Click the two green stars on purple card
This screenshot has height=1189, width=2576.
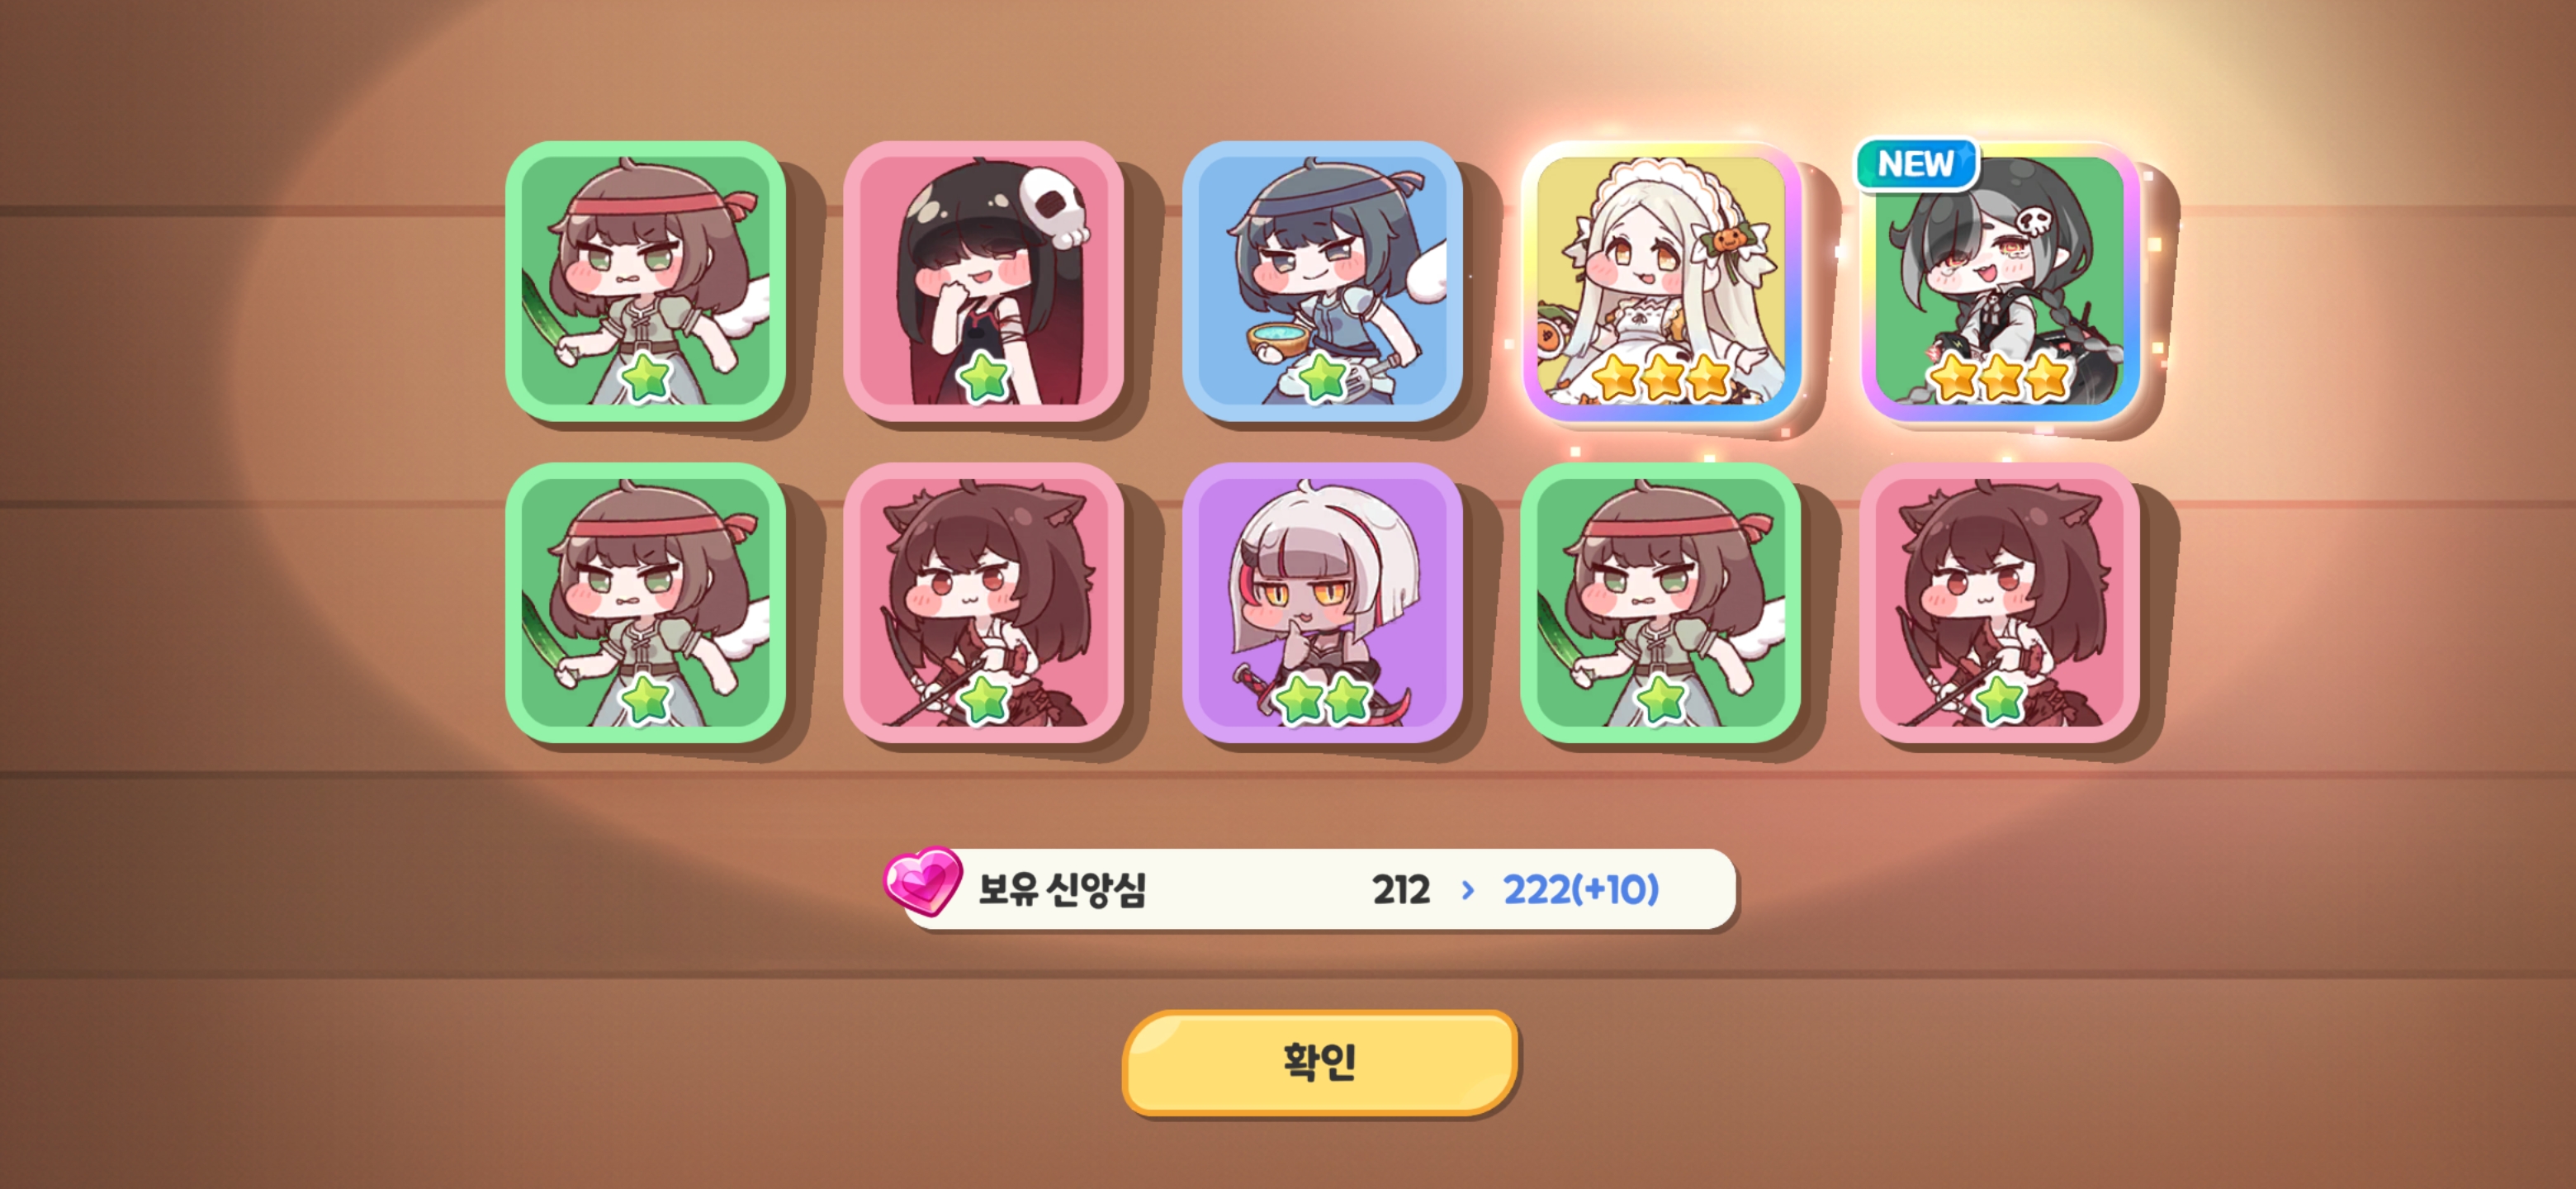[1322, 698]
